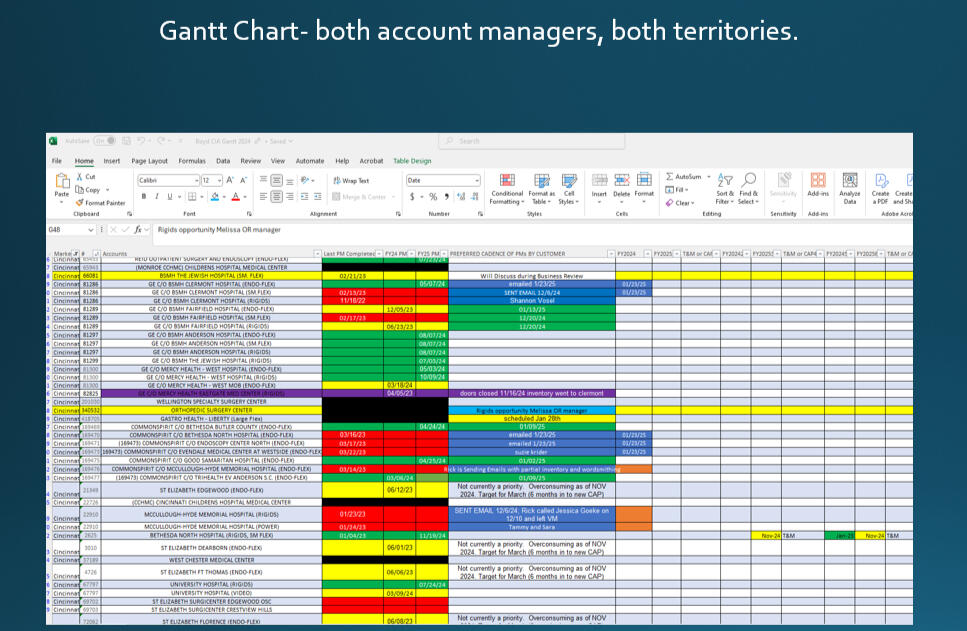Switch to the Page Layout tab

tap(149, 161)
